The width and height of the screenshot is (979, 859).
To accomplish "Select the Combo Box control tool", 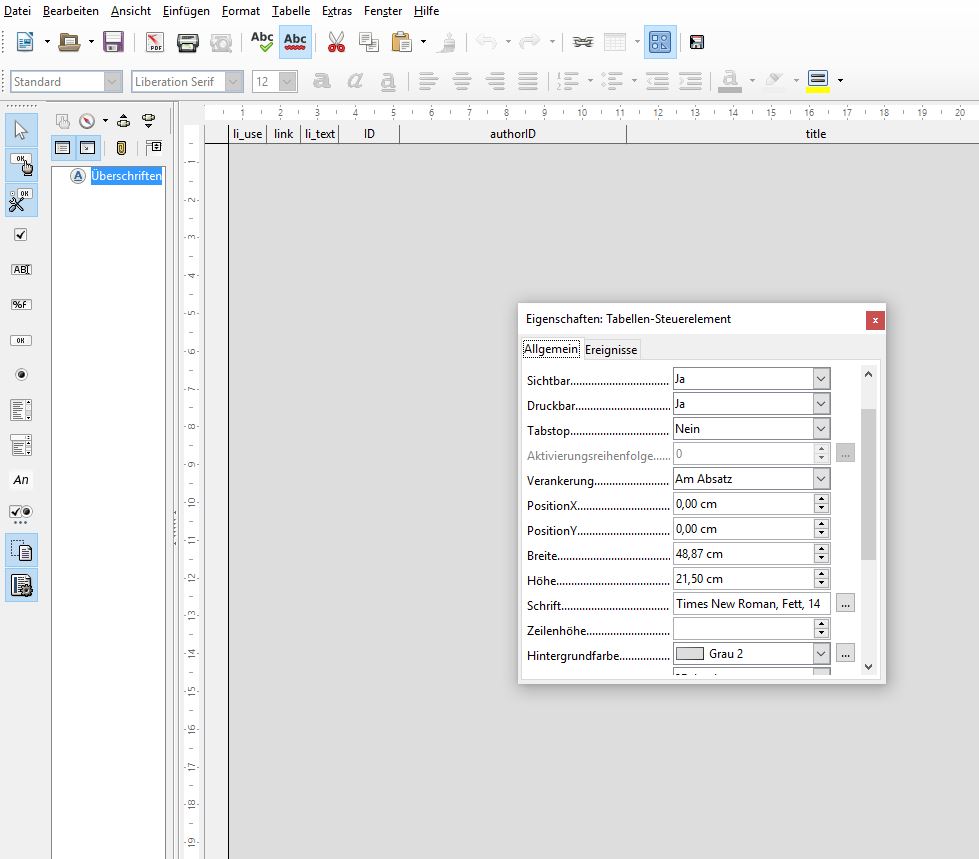I will [21, 445].
